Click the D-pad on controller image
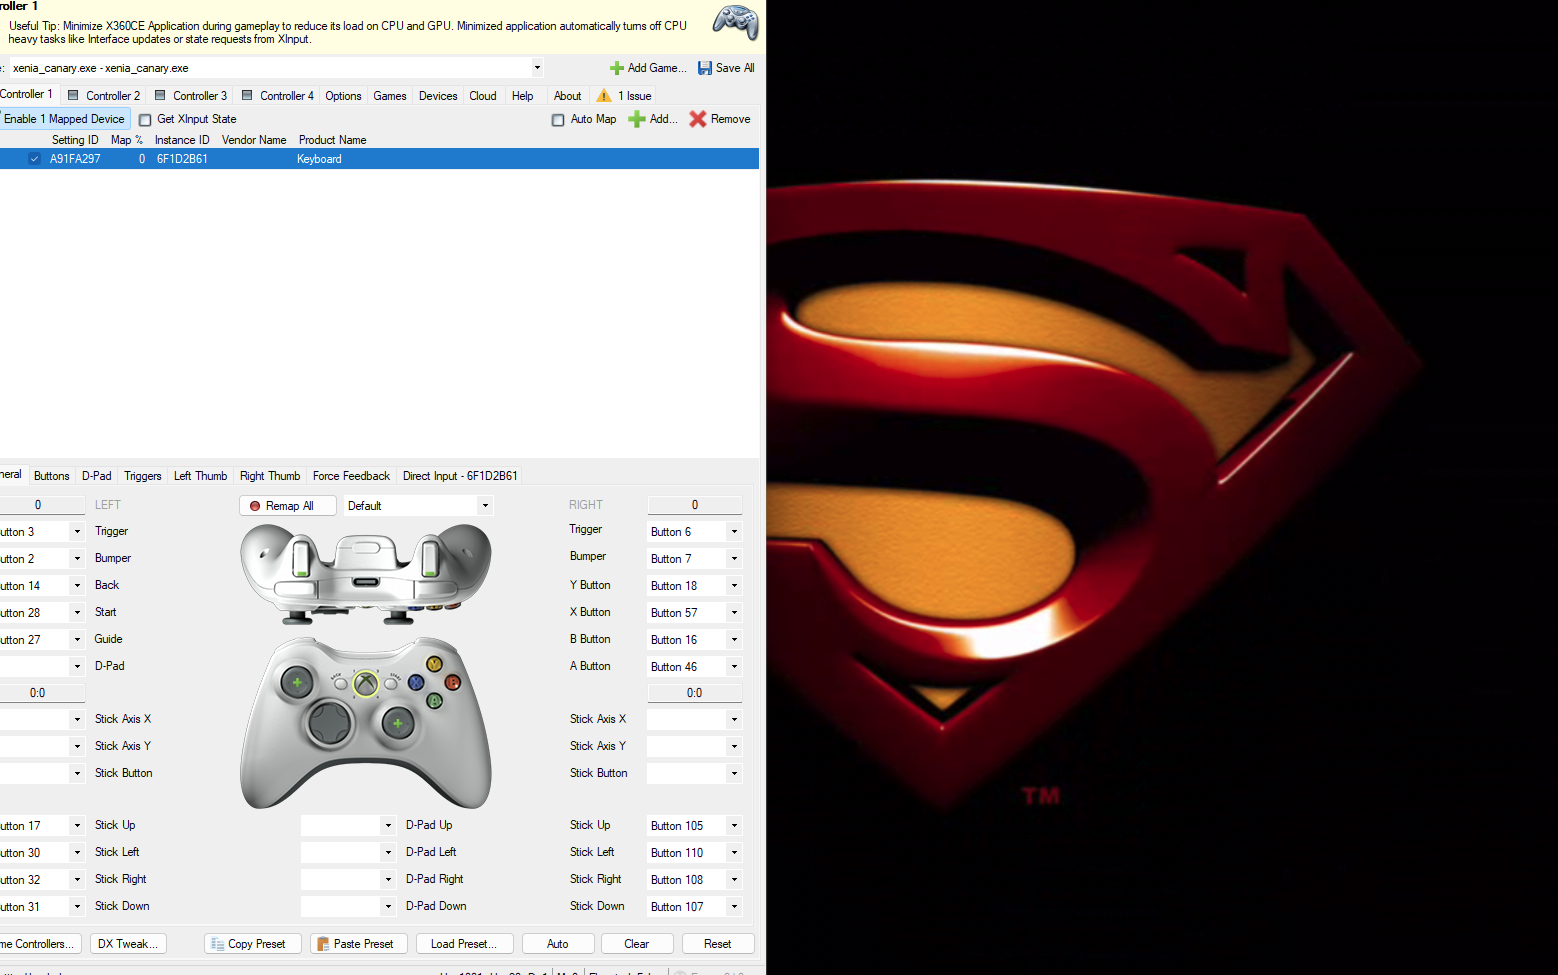Screen dimensions: 1558x975 (329, 723)
